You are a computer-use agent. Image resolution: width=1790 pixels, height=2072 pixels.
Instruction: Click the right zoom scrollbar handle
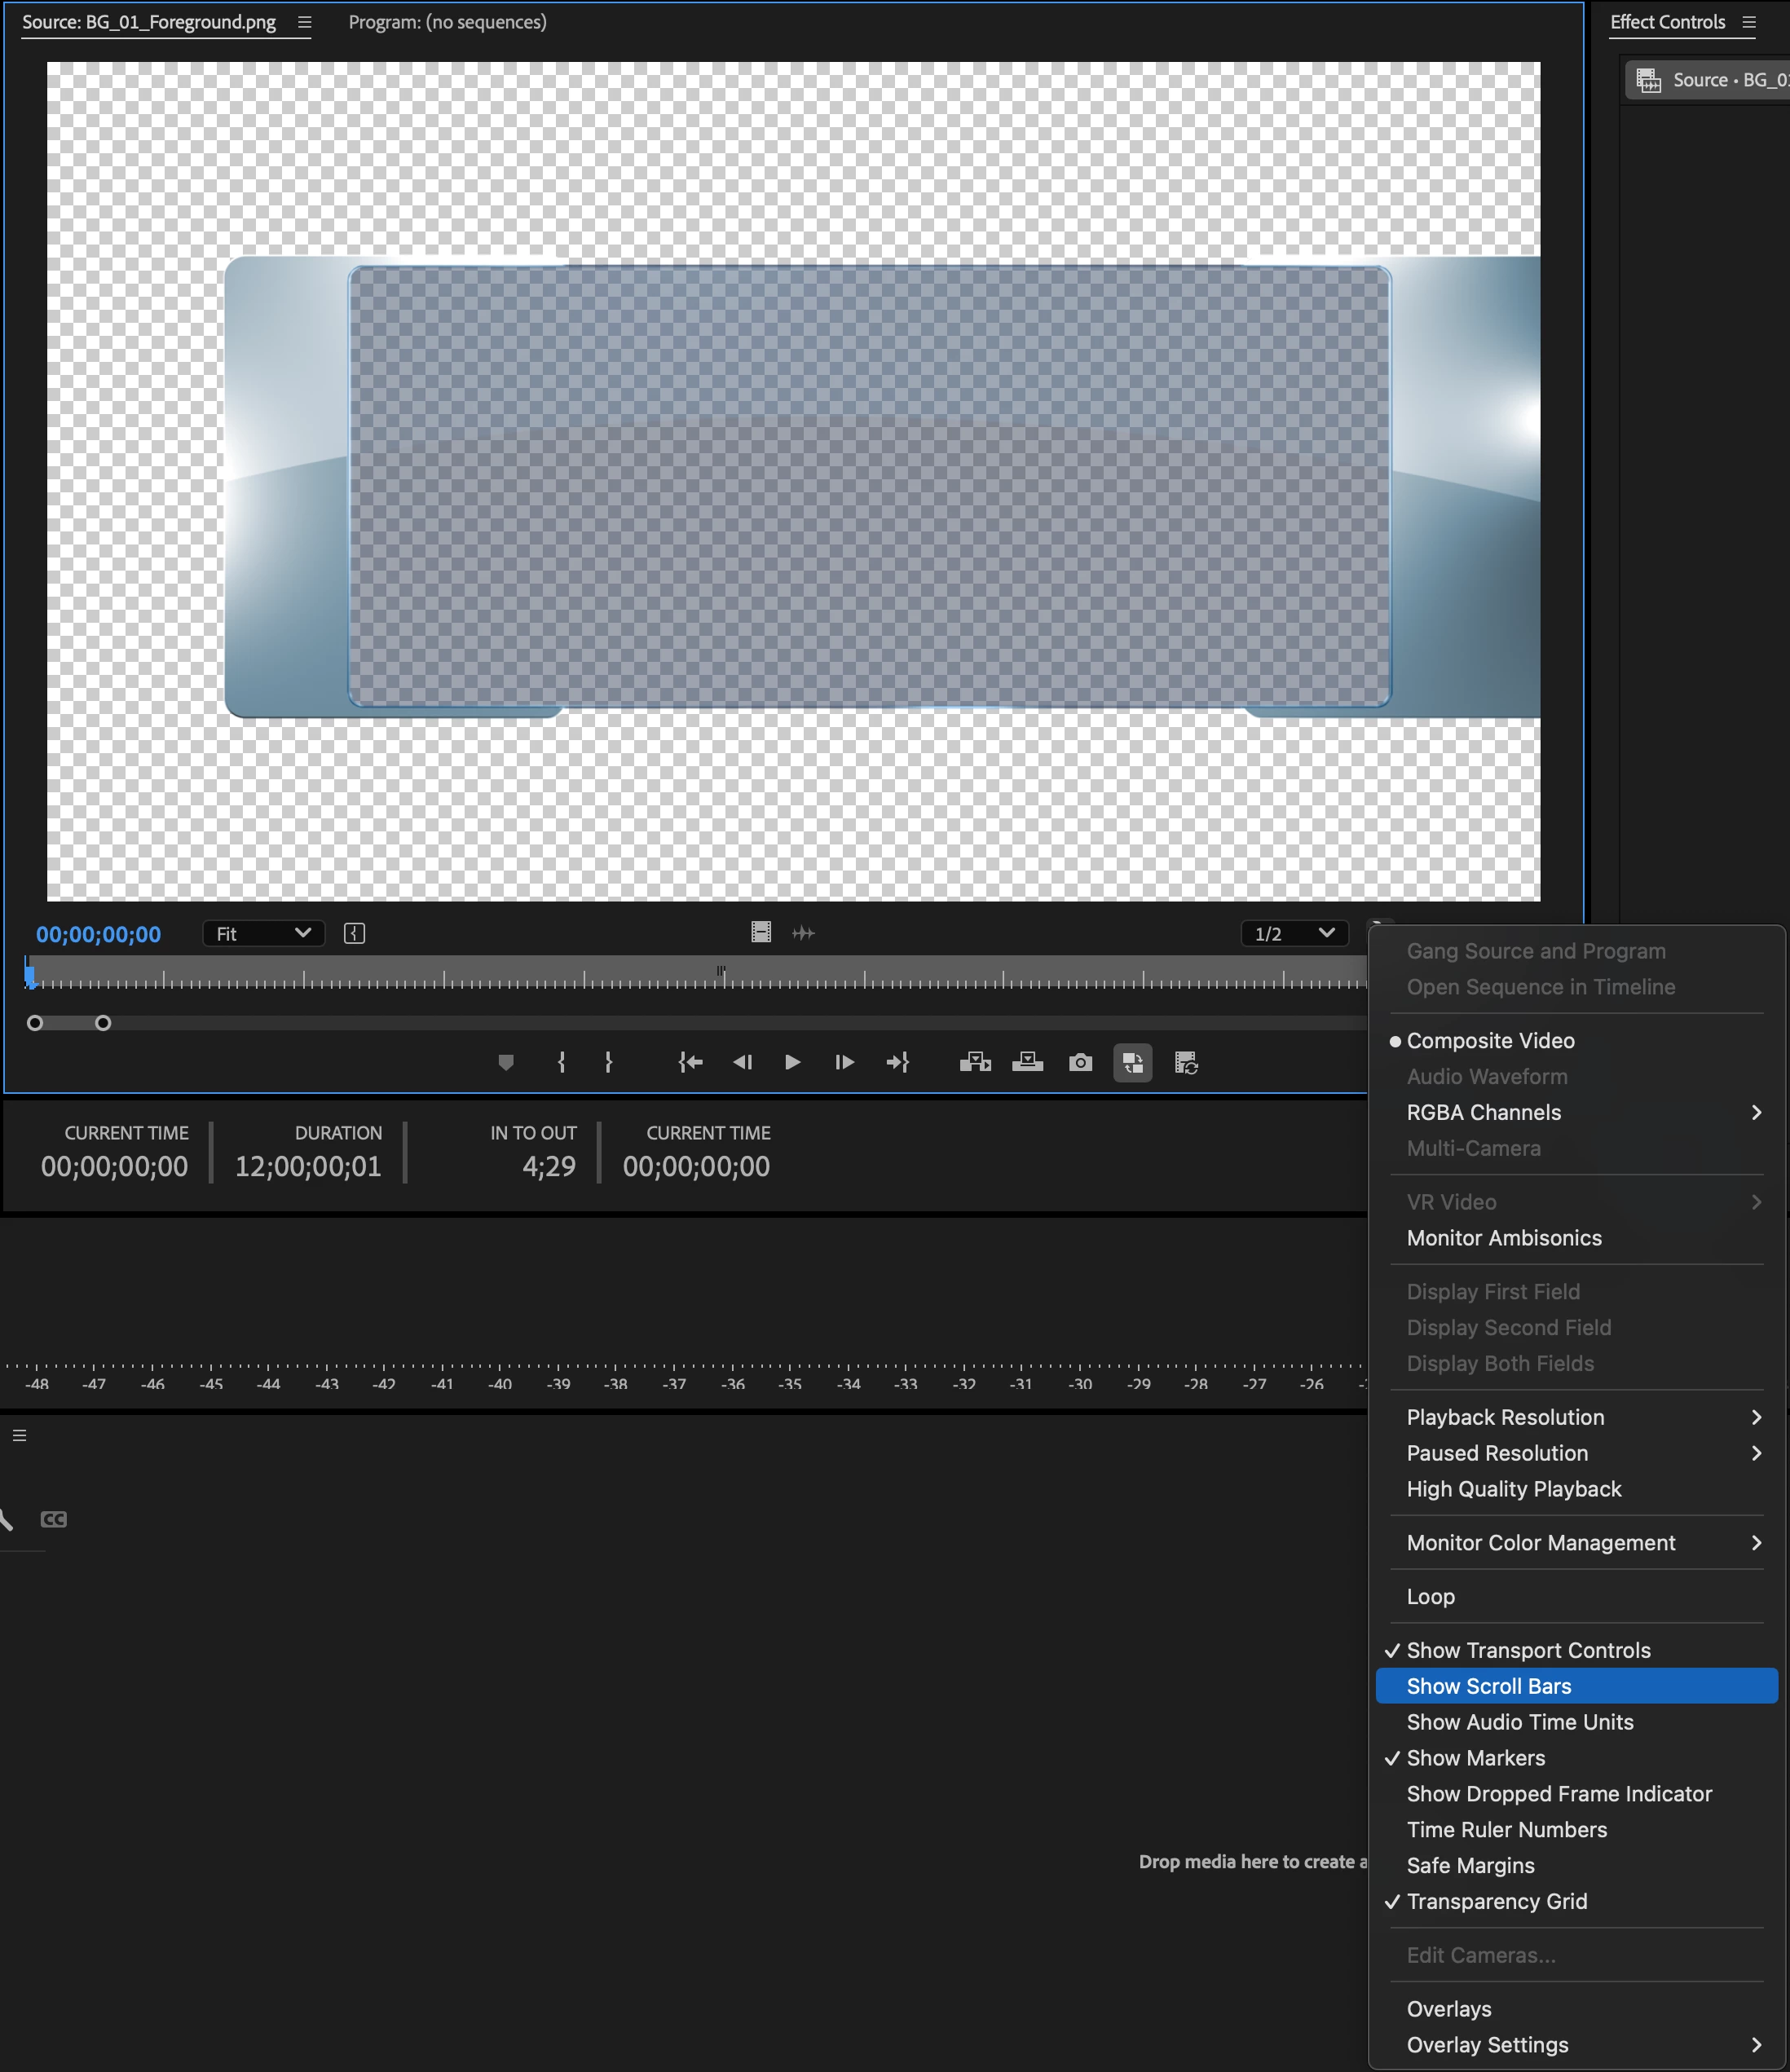103,1023
